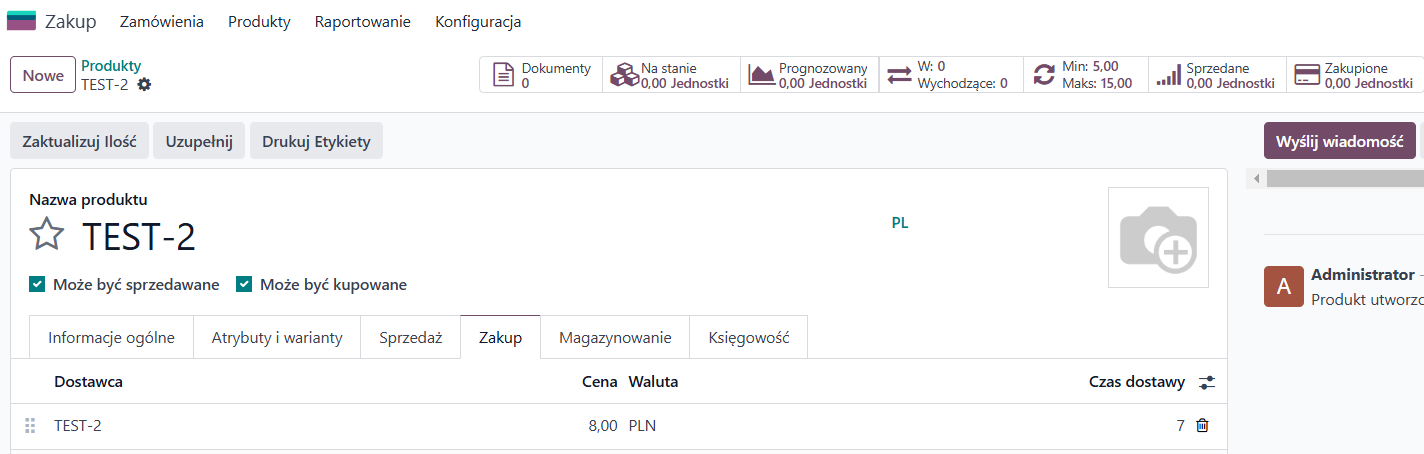
Task: Click the PLN currency cell
Action: tap(642, 426)
